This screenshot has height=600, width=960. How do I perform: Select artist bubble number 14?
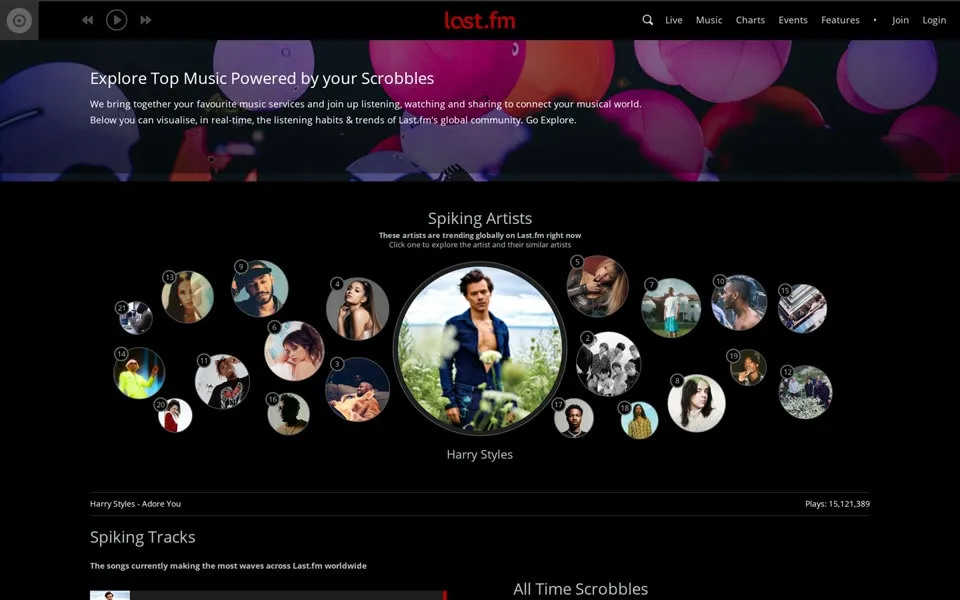click(139, 372)
